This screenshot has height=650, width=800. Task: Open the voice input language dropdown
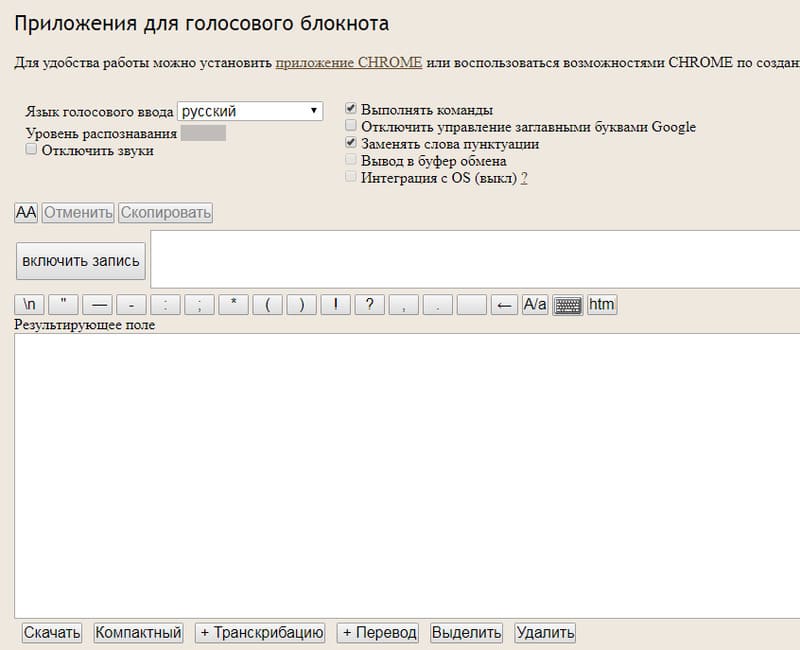click(250, 111)
